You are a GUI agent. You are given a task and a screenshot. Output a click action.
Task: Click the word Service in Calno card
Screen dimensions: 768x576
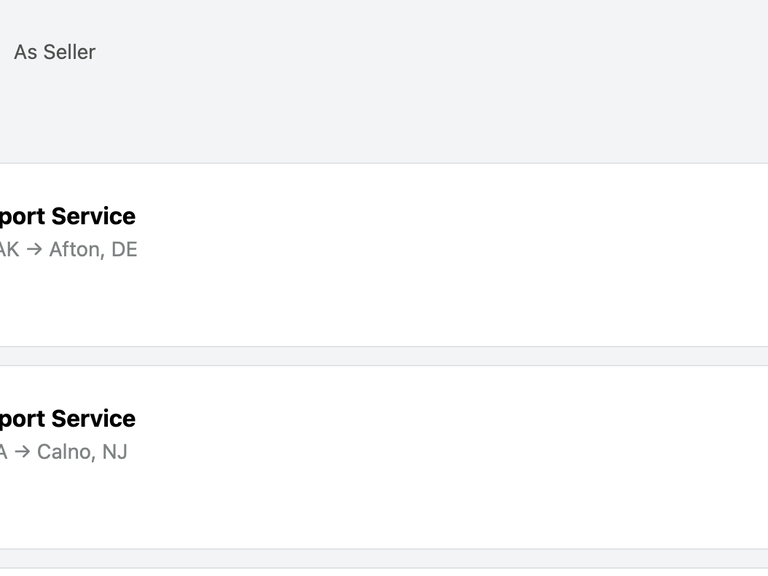tap(94, 418)
